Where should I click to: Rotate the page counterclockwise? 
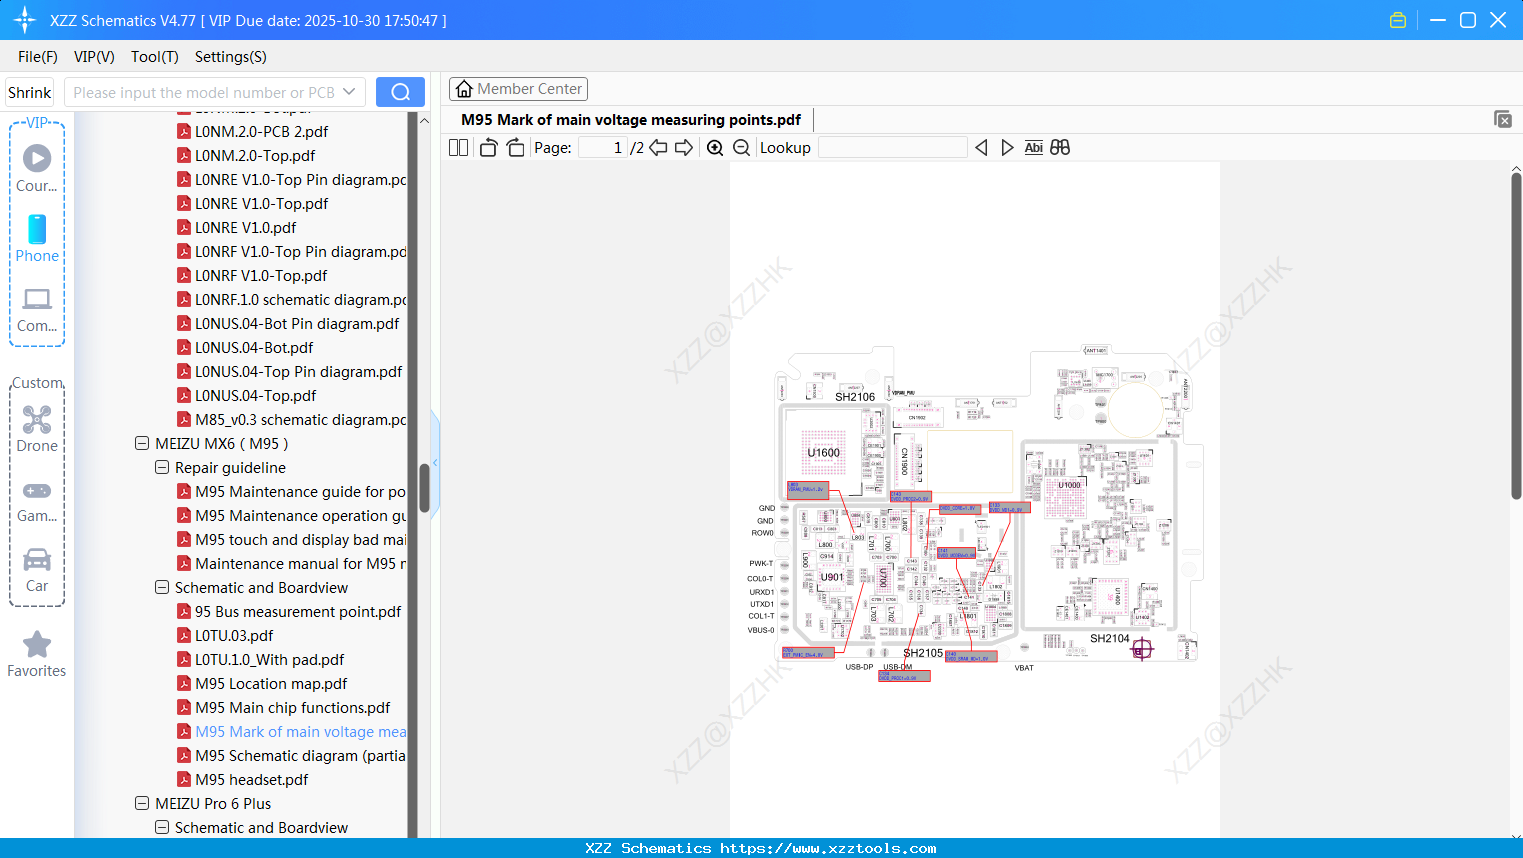(x=489, y=148)
